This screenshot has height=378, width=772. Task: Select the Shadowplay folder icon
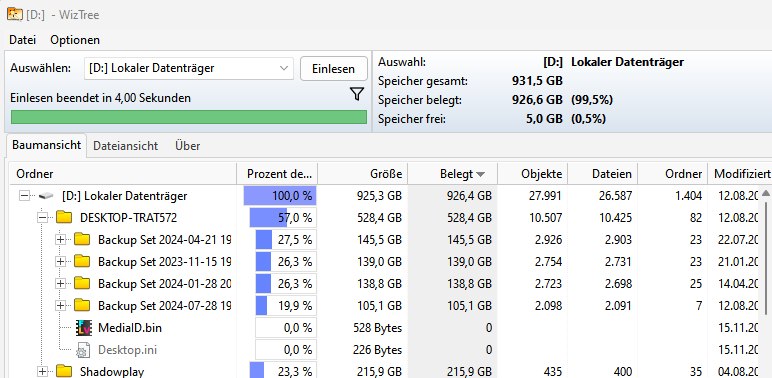[64, 371]
